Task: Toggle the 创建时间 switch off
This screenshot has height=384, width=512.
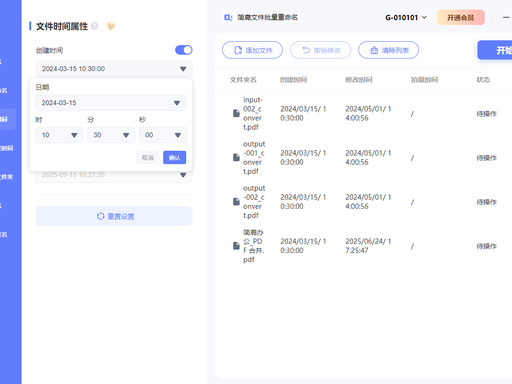Action: pyautogui.click(x=184, y=50)
